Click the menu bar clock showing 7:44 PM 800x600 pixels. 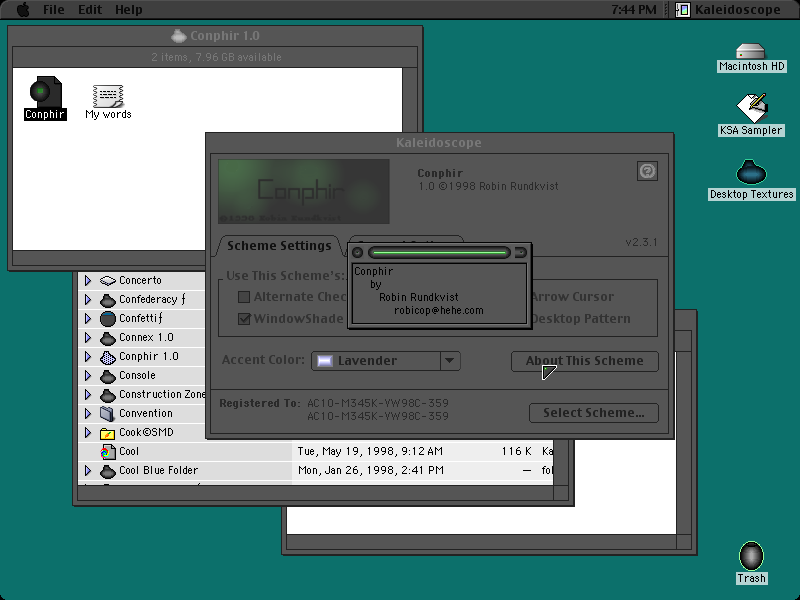634,10
